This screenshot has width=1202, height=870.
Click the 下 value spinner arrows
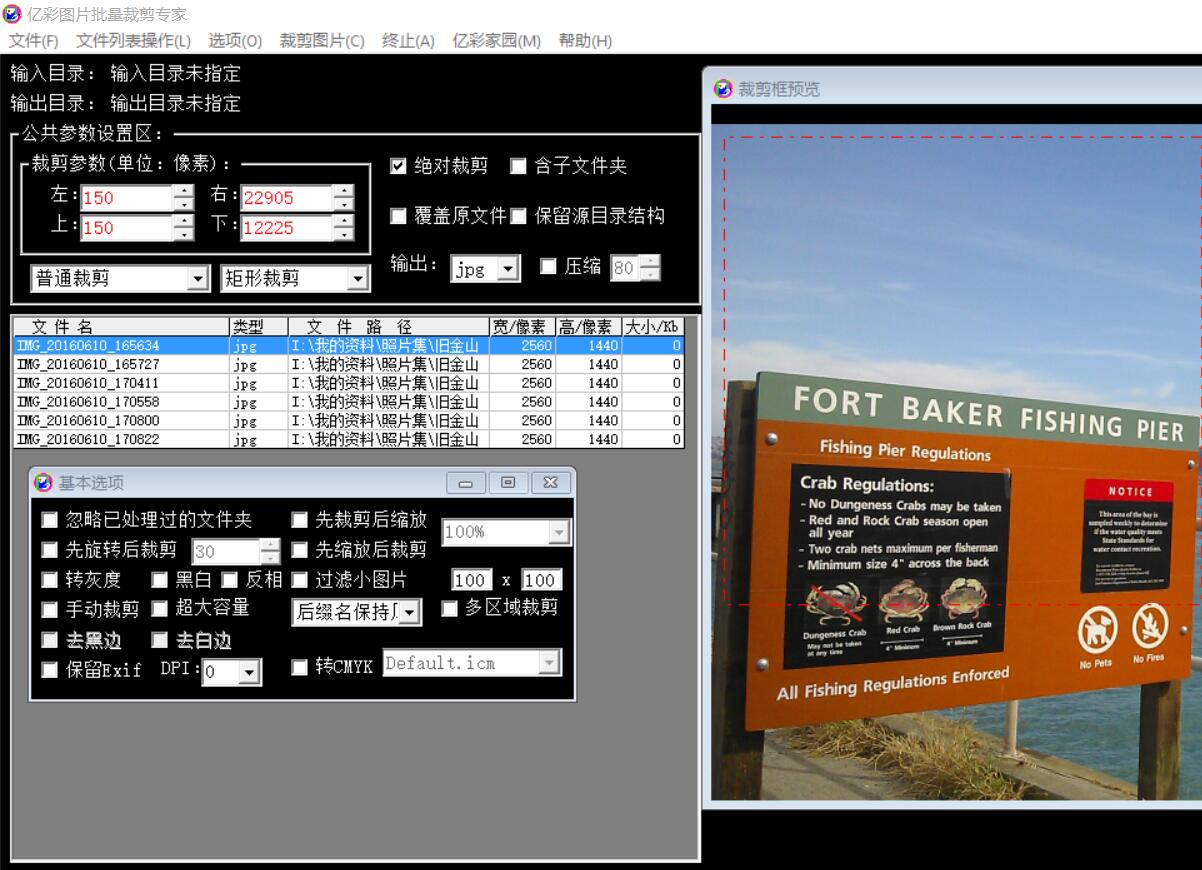pyautogui.click(x=343, y=228)
